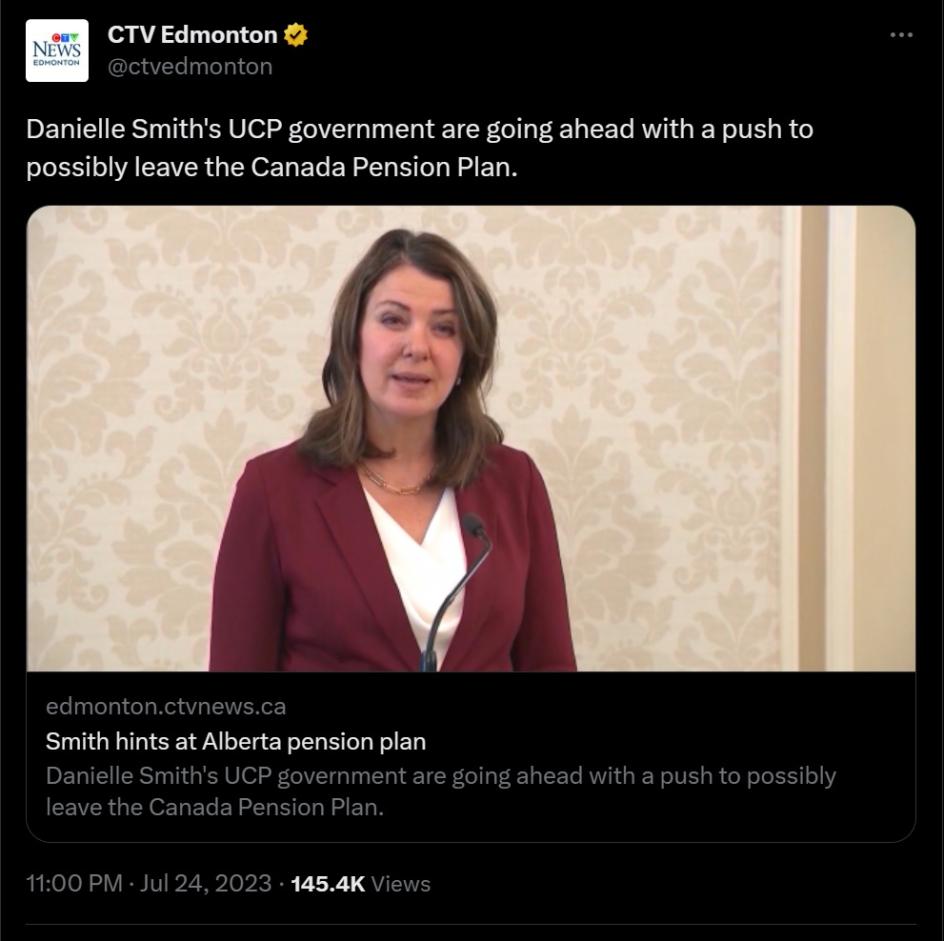Click the grey card description below the headline
This screenshot has width=944, height=941.
pos(440,790)
